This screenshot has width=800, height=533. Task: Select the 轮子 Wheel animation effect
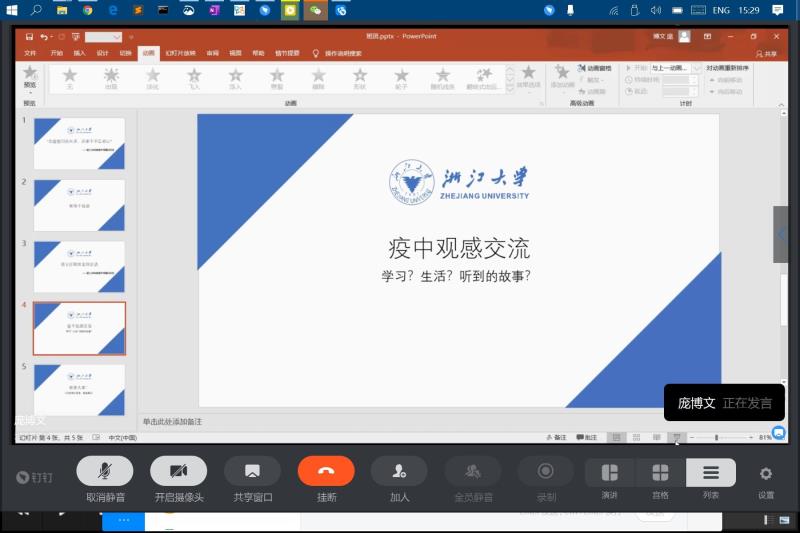[402, 79]
